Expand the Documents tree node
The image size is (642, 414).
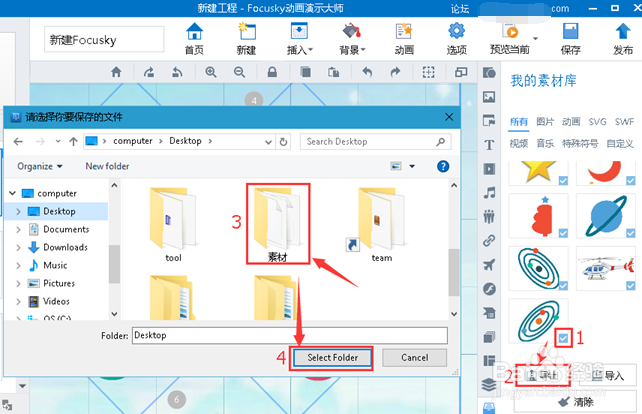[x=18, y=230]
